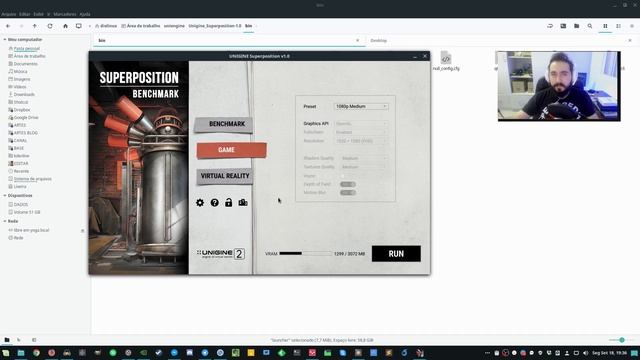Collapse the Meu computador section
The width and height of the screenshot is (640, 360).
pyautogui.click(x=4, y=40)
